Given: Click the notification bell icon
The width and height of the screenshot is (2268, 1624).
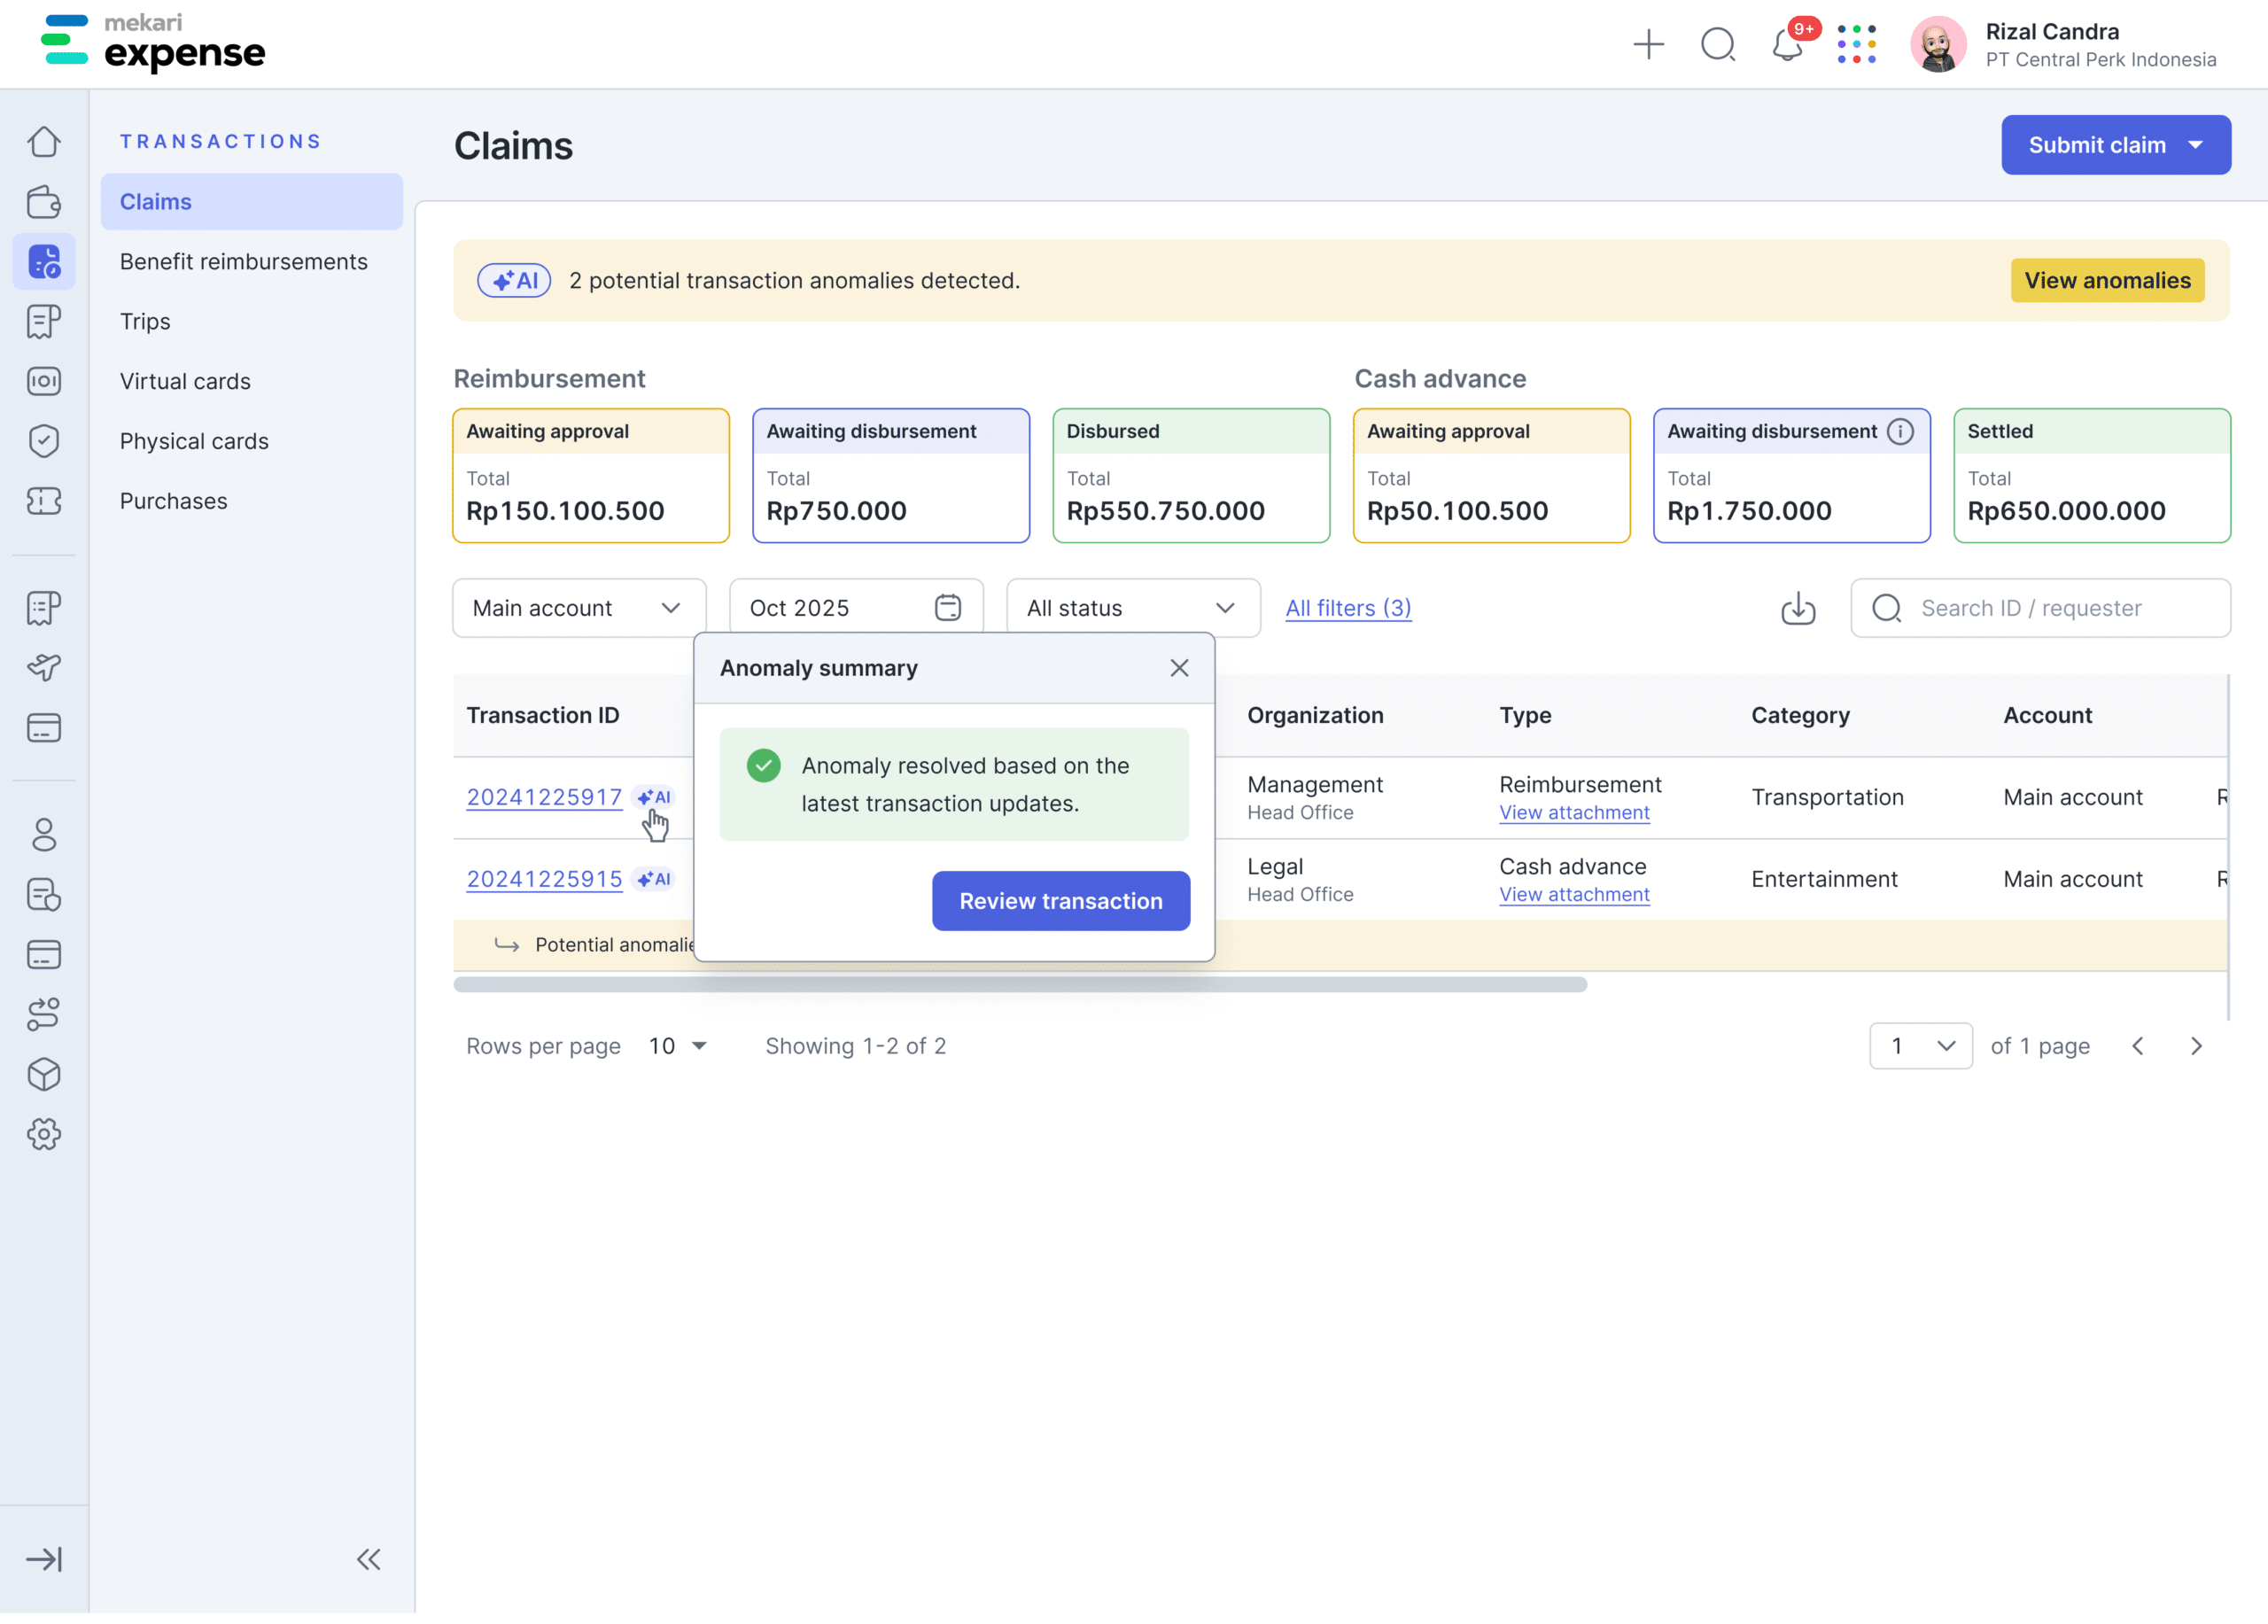Looking at the screenshot, I should (x=1787, y=45).
